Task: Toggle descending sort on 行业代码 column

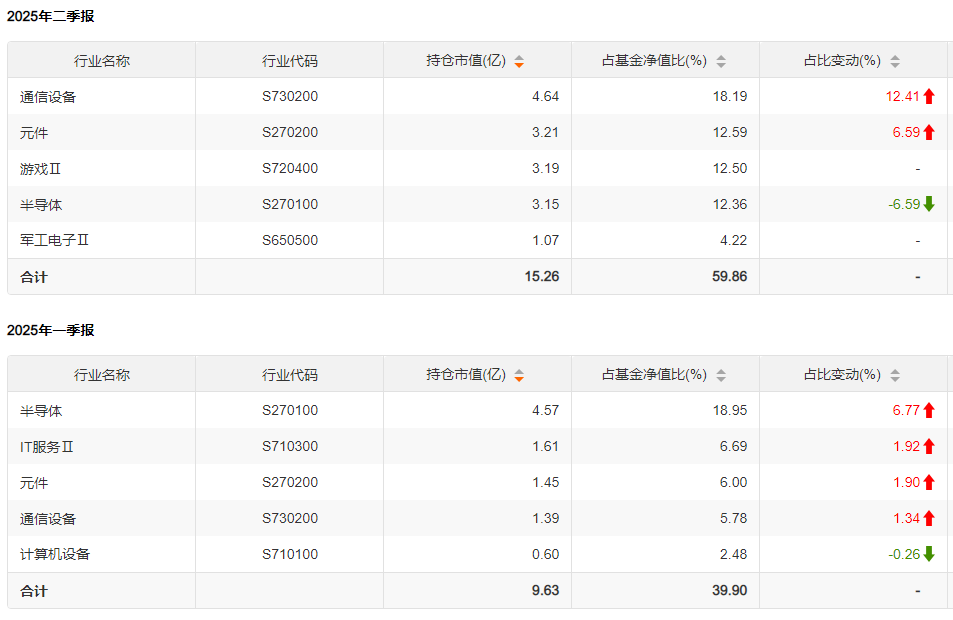Action: tap(289, 60)
